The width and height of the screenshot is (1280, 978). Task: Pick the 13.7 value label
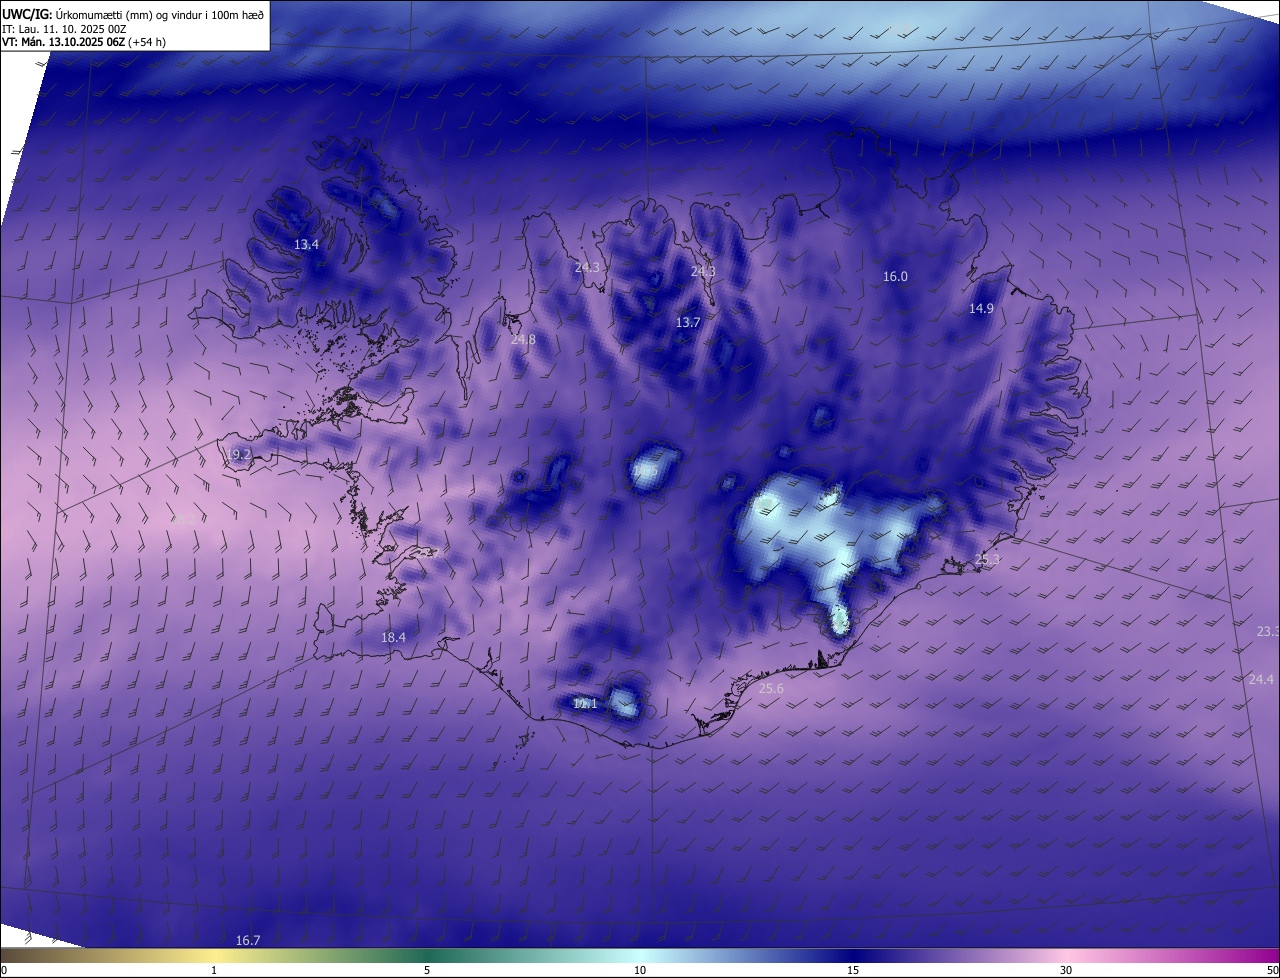[x=688, y=322]
